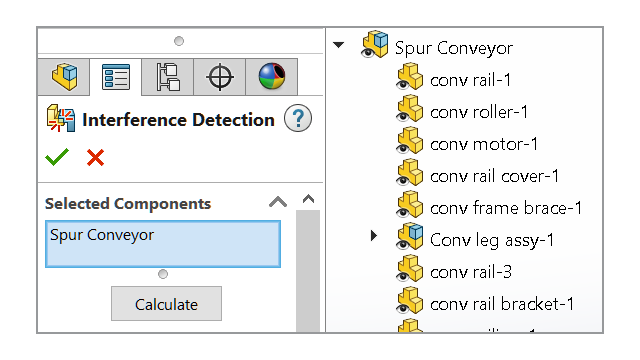Image resolution: width=640 pixels, height=360 pixels.
Task: Toggle visibility of conv rail bracket-1
Action: pyautogui.click(x=403, y=308)
